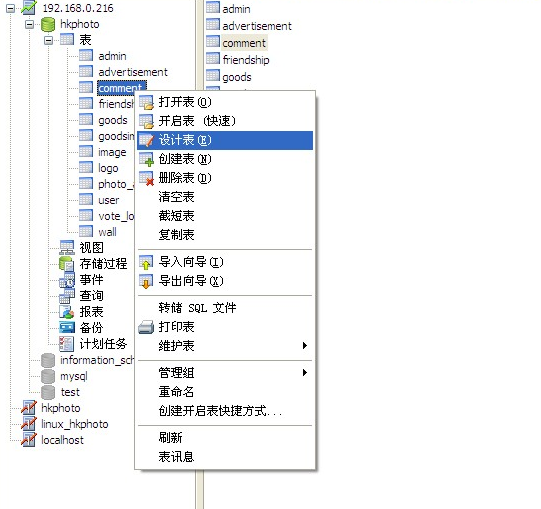541x509 pixels.
Task: Select the 存储过程 node
Action: tap(104, 264)
